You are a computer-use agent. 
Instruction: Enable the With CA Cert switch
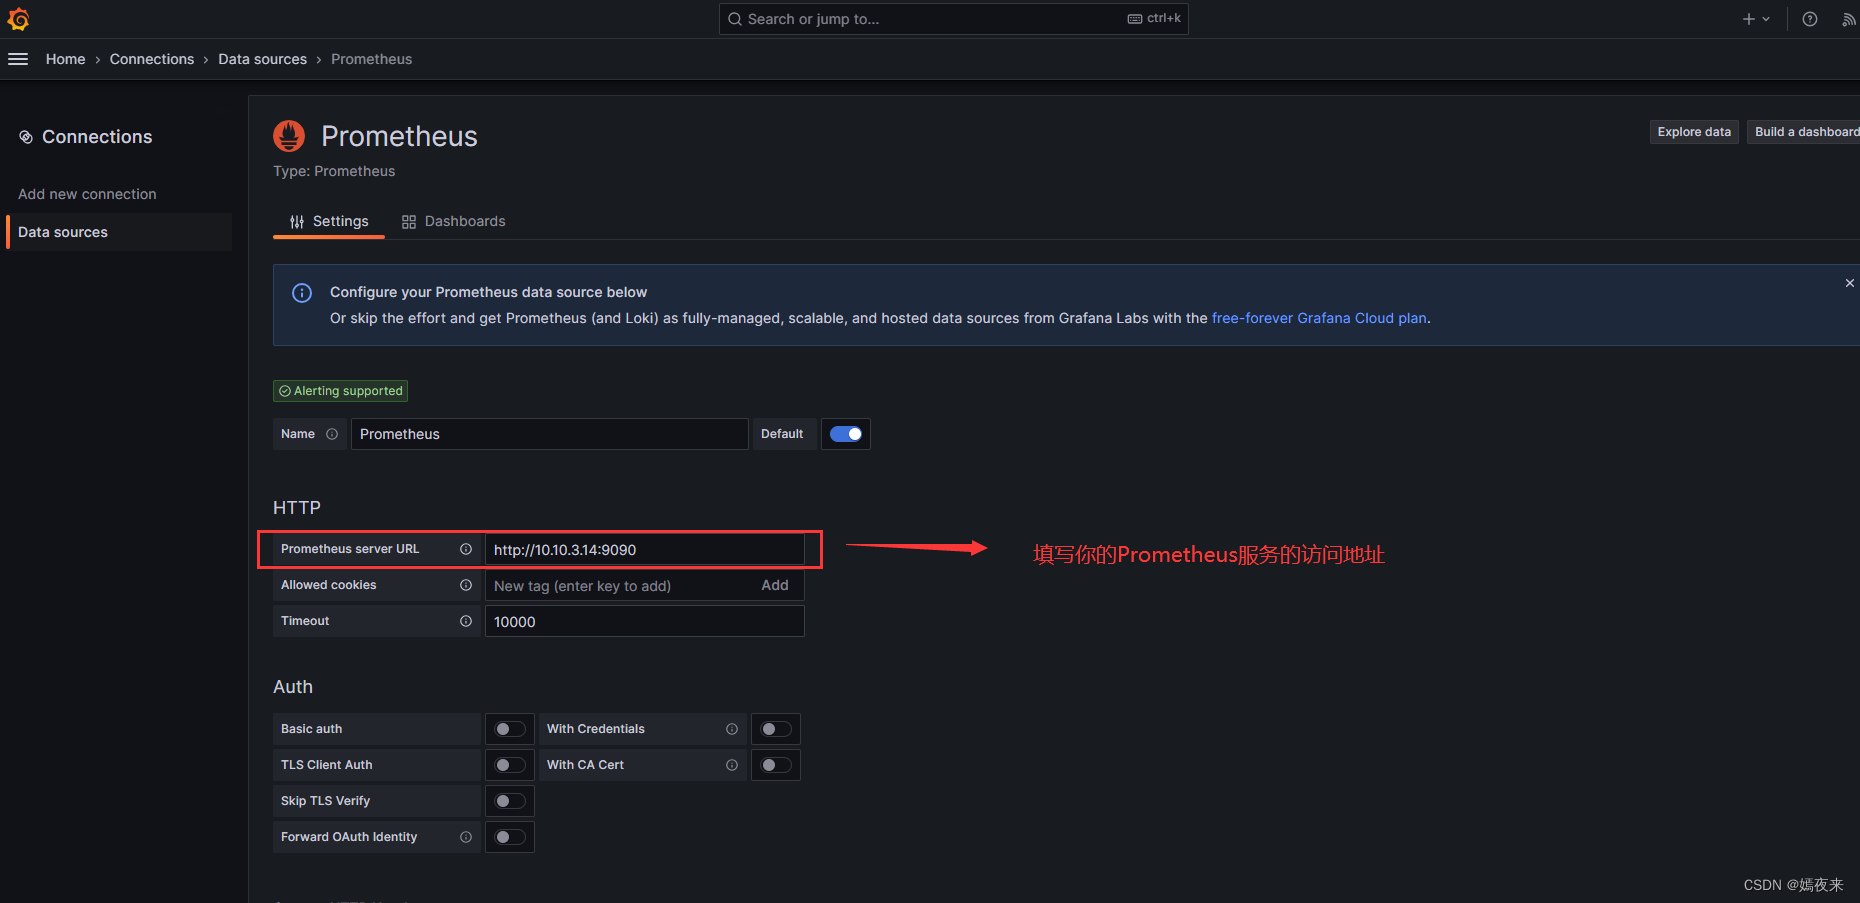pyautogui.click(x=776, y=765)
